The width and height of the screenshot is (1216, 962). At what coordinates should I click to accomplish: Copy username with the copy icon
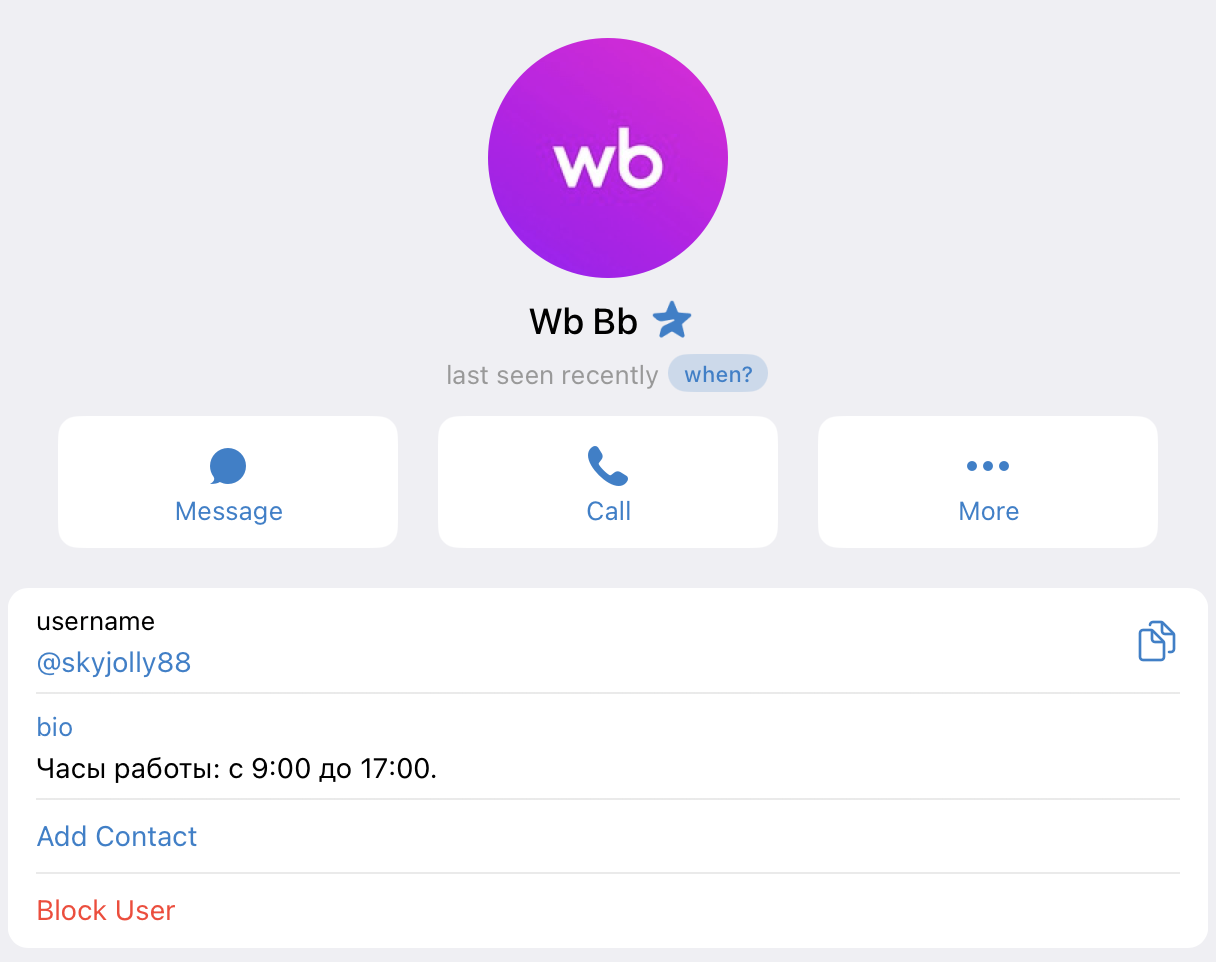(1157, 641)
